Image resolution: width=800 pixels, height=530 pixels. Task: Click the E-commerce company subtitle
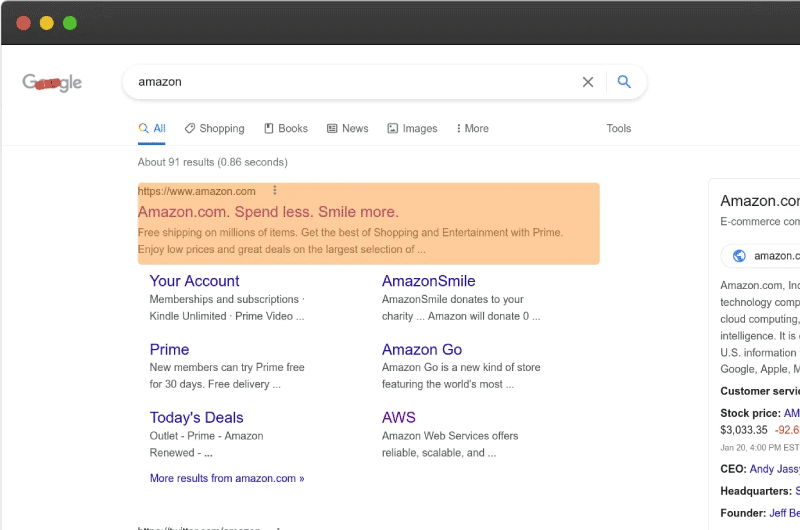[760, 221]
